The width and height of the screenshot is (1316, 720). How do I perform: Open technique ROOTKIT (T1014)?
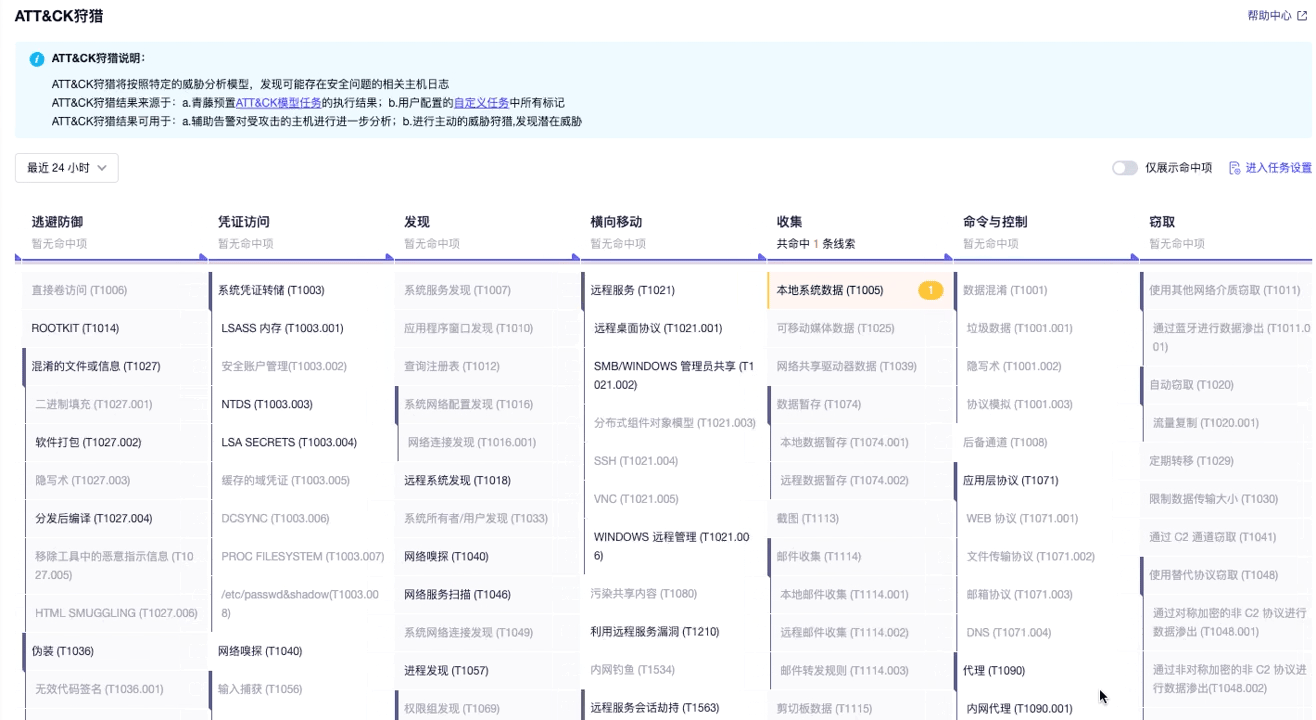75,329
